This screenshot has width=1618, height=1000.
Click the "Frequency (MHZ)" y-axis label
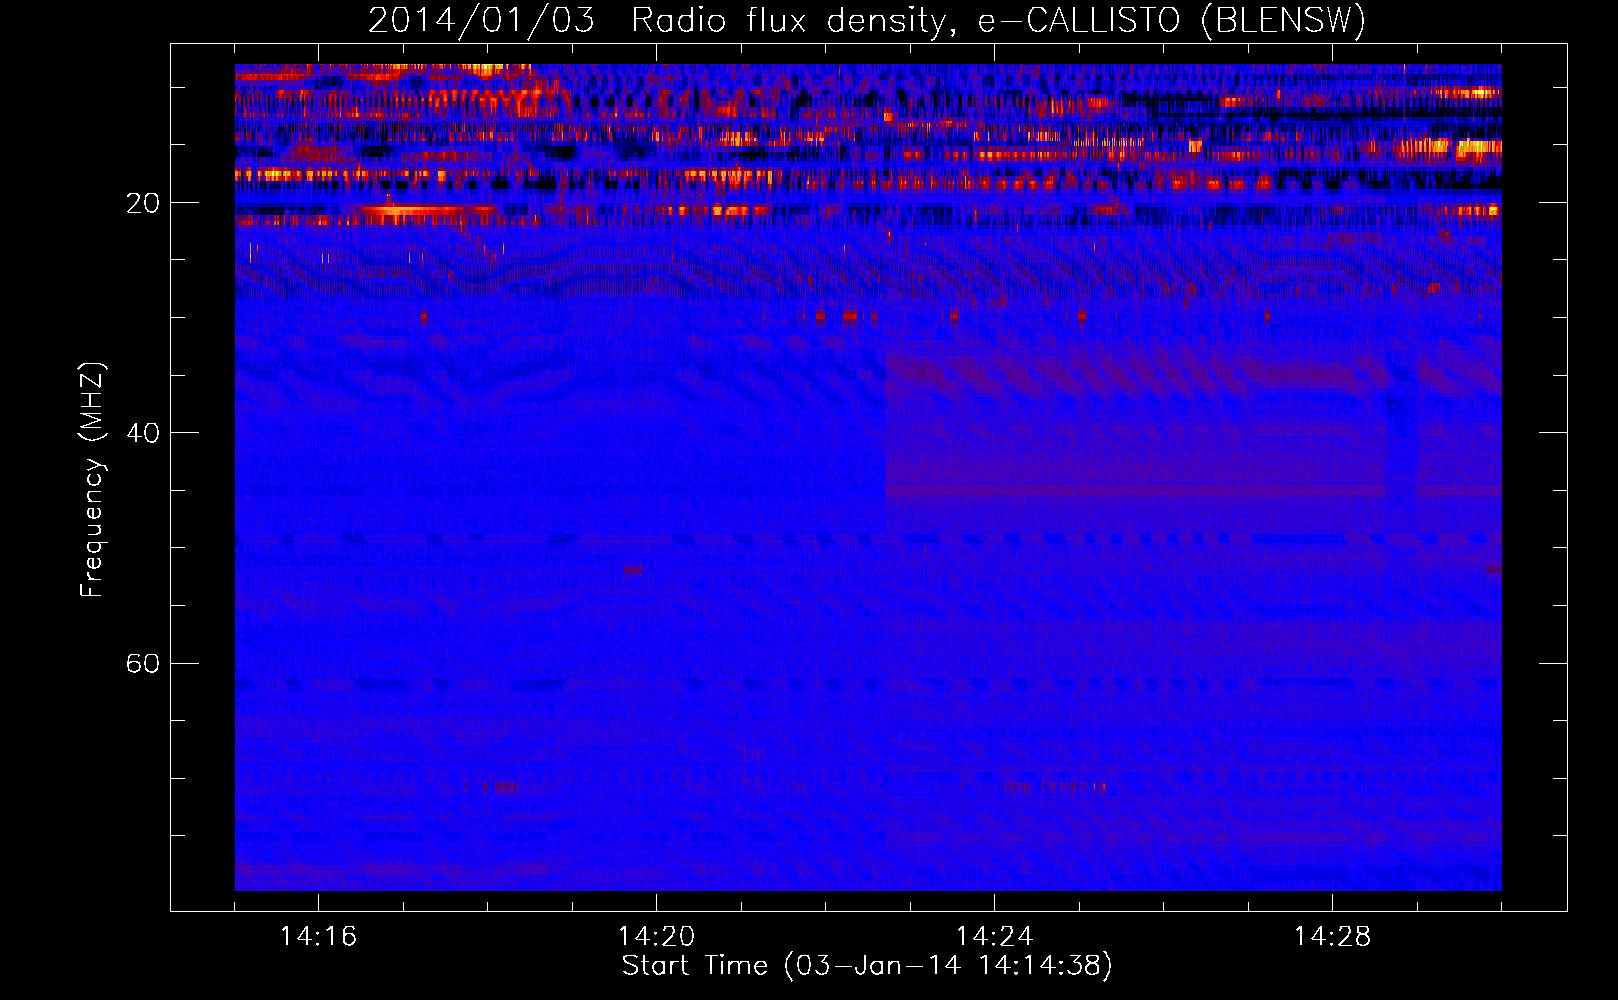92,480
